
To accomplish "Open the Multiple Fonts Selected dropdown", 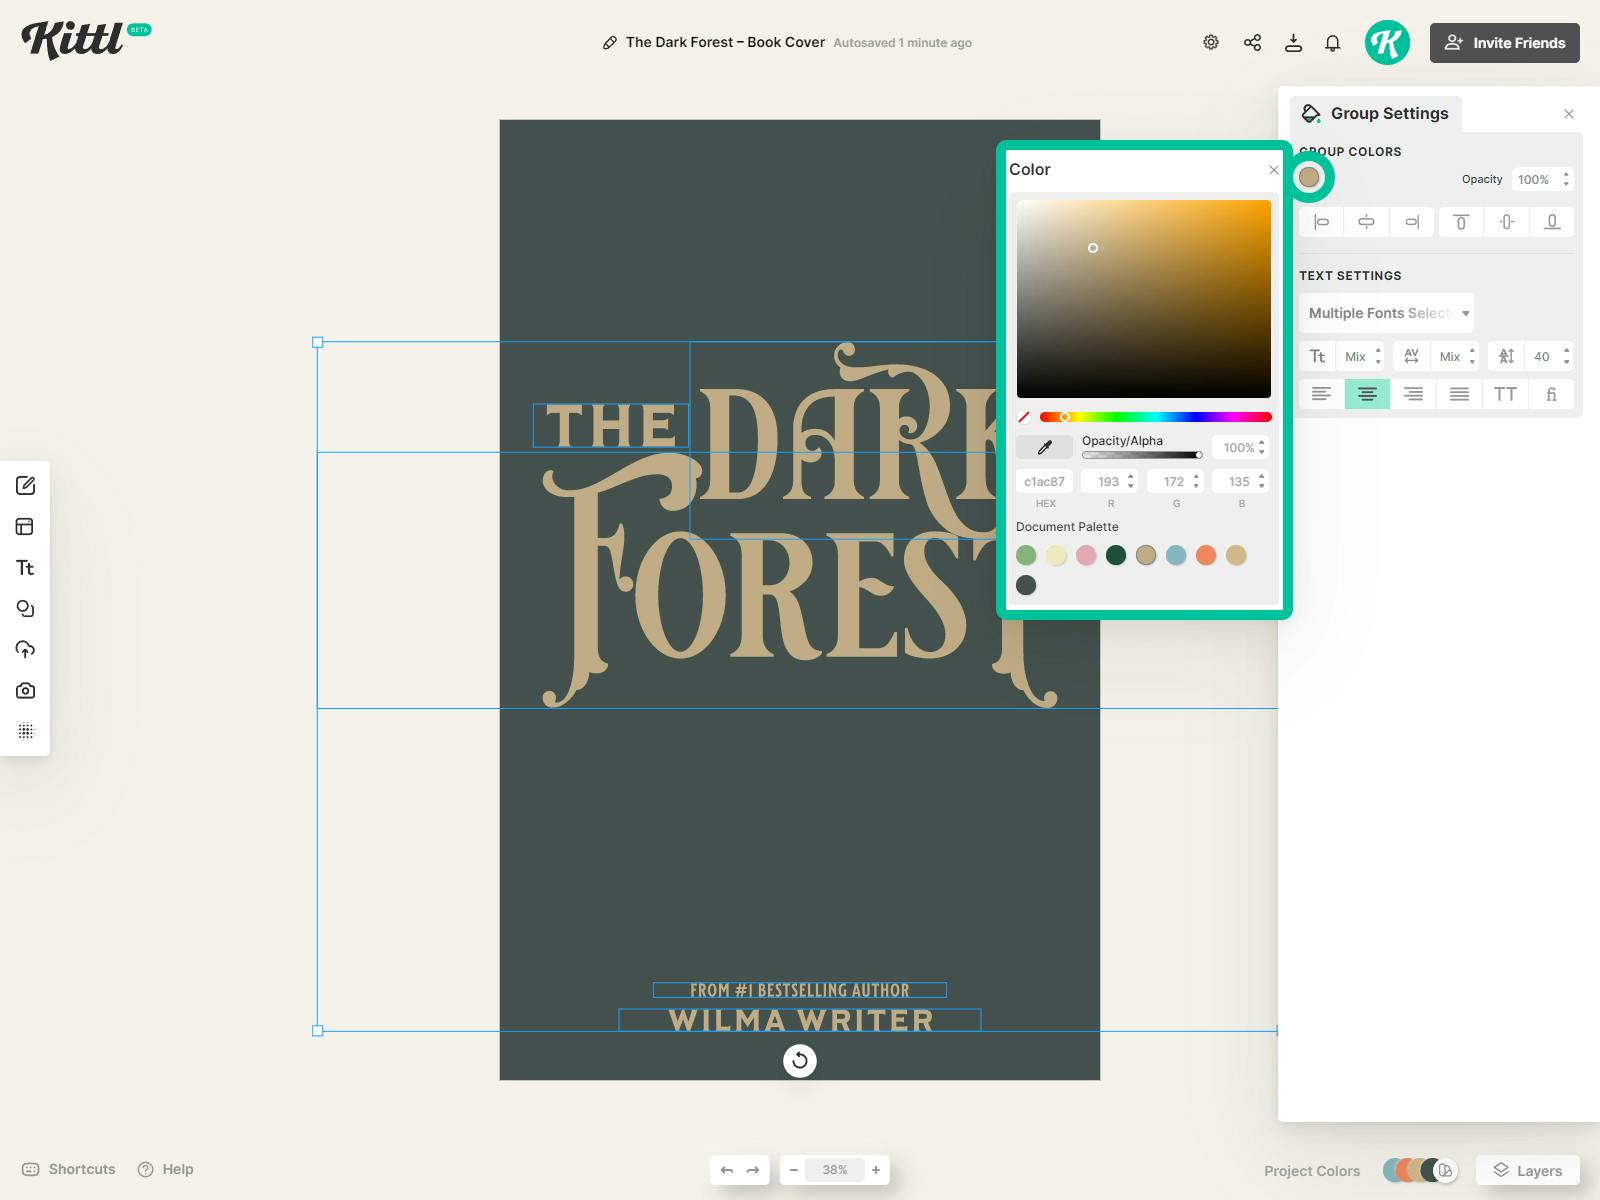I will pos(1385,312).
